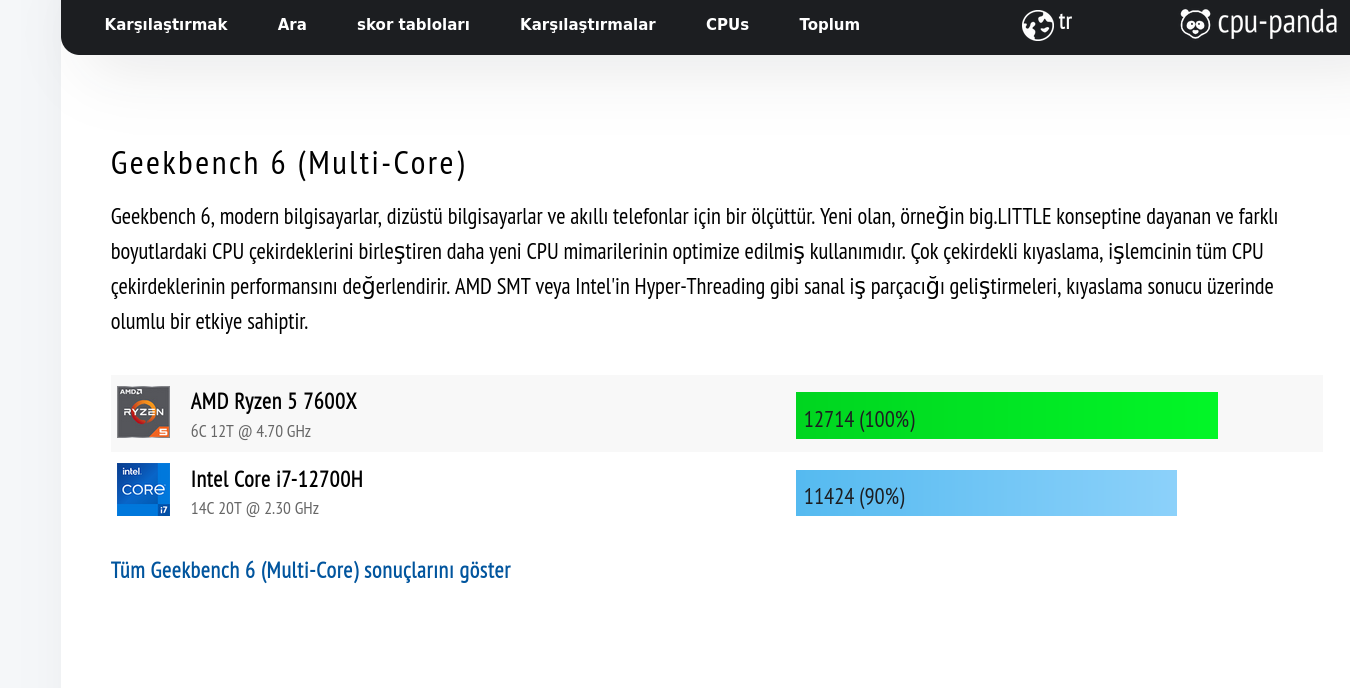Click the Intel Core i7 processor badge
This screenshot has height=688, width=1350.
coord(143,489)
